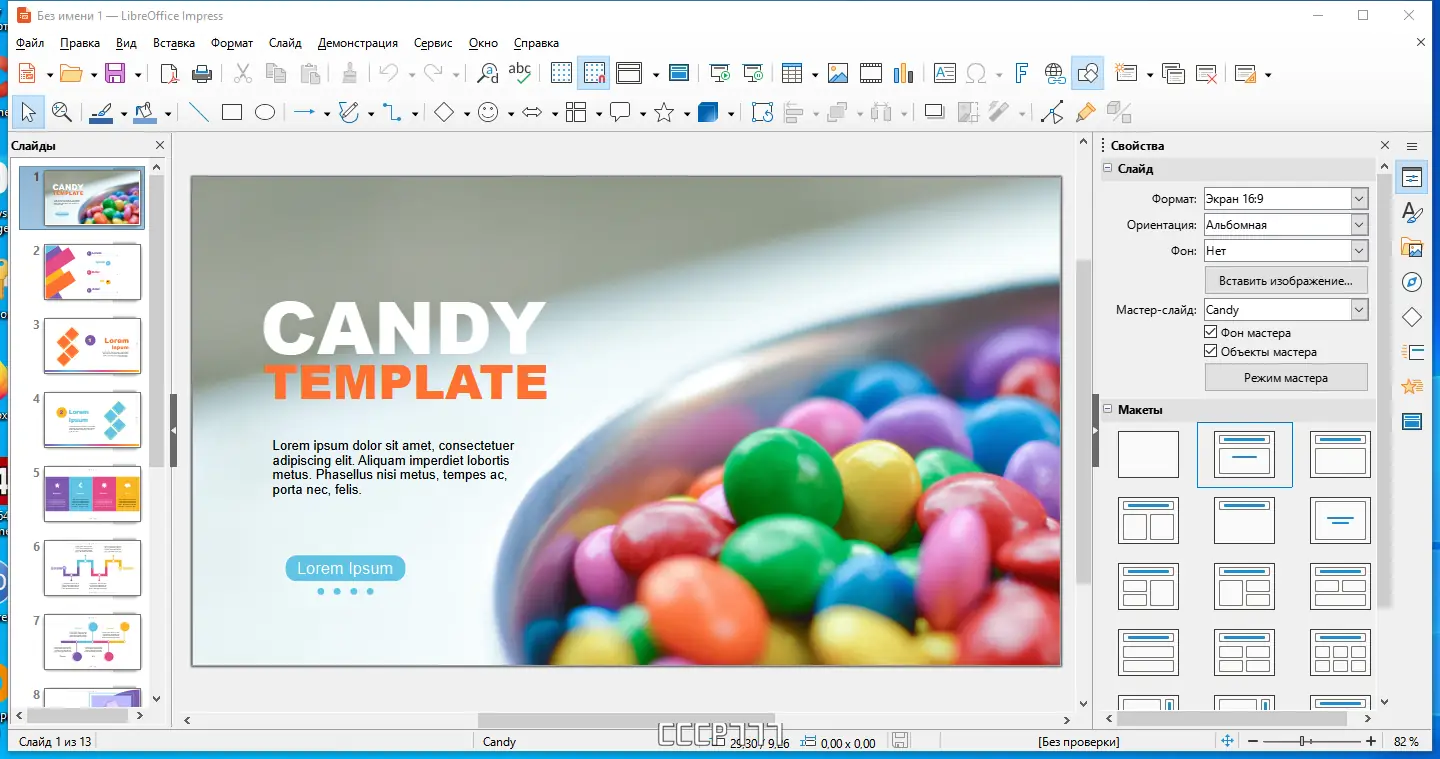The width and height of the screenshot is (1440, 759).
Task: Collapse the 'Слайд' section in Properties
Action: point(1108,169)
